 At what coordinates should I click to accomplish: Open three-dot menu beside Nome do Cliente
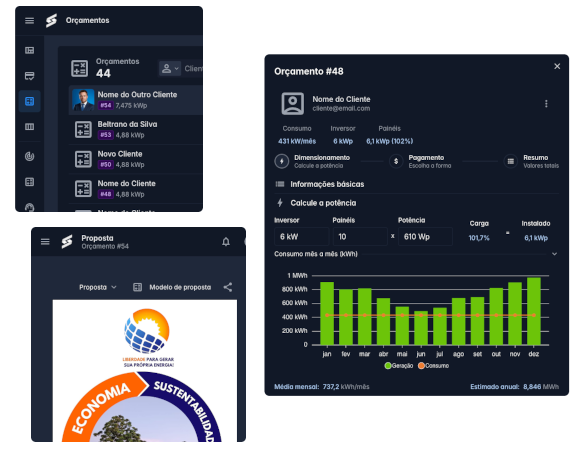pyautogui.click(x=546, y=104)
